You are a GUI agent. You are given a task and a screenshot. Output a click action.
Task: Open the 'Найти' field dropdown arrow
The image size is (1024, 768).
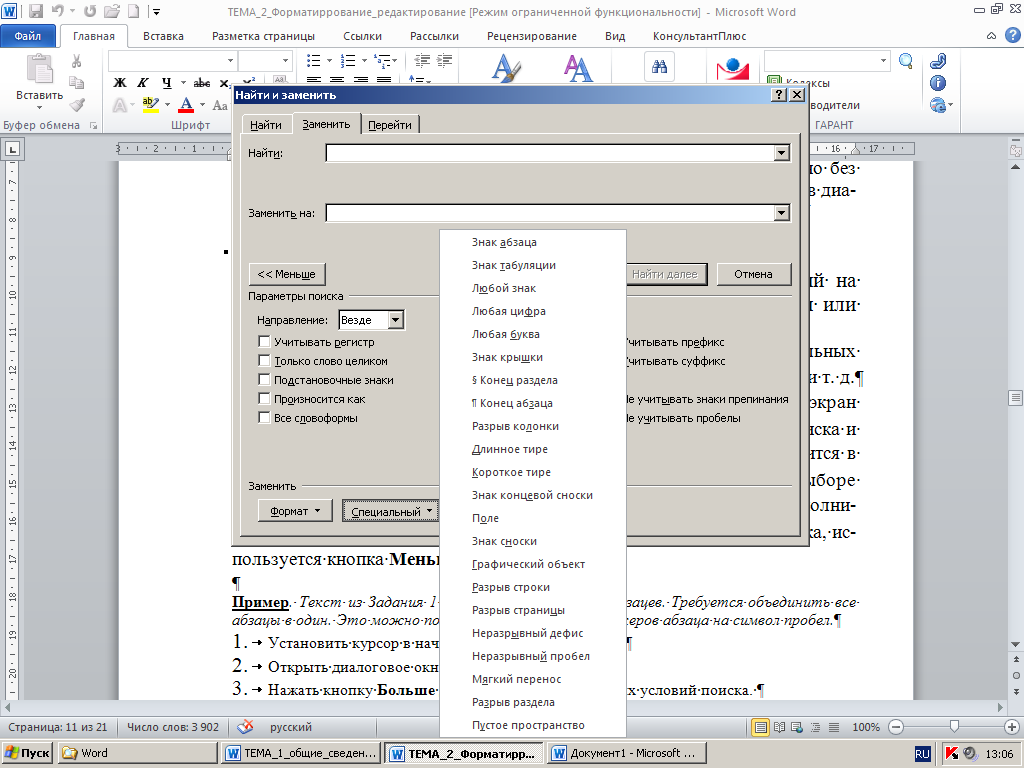click(x=781, y=153)
